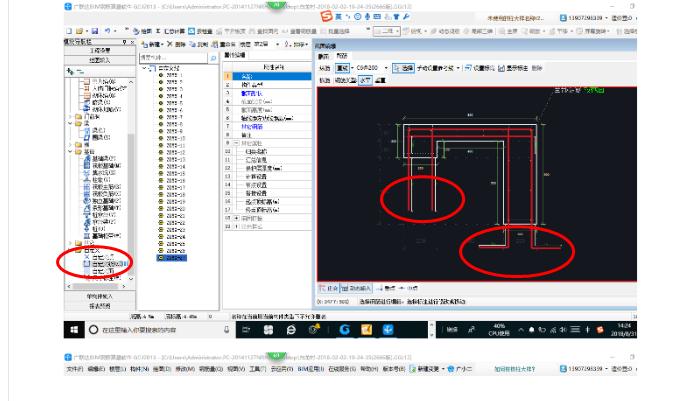
Task: Click the collapse-all minus icon under 绘图输入
Action: [80, 72]
